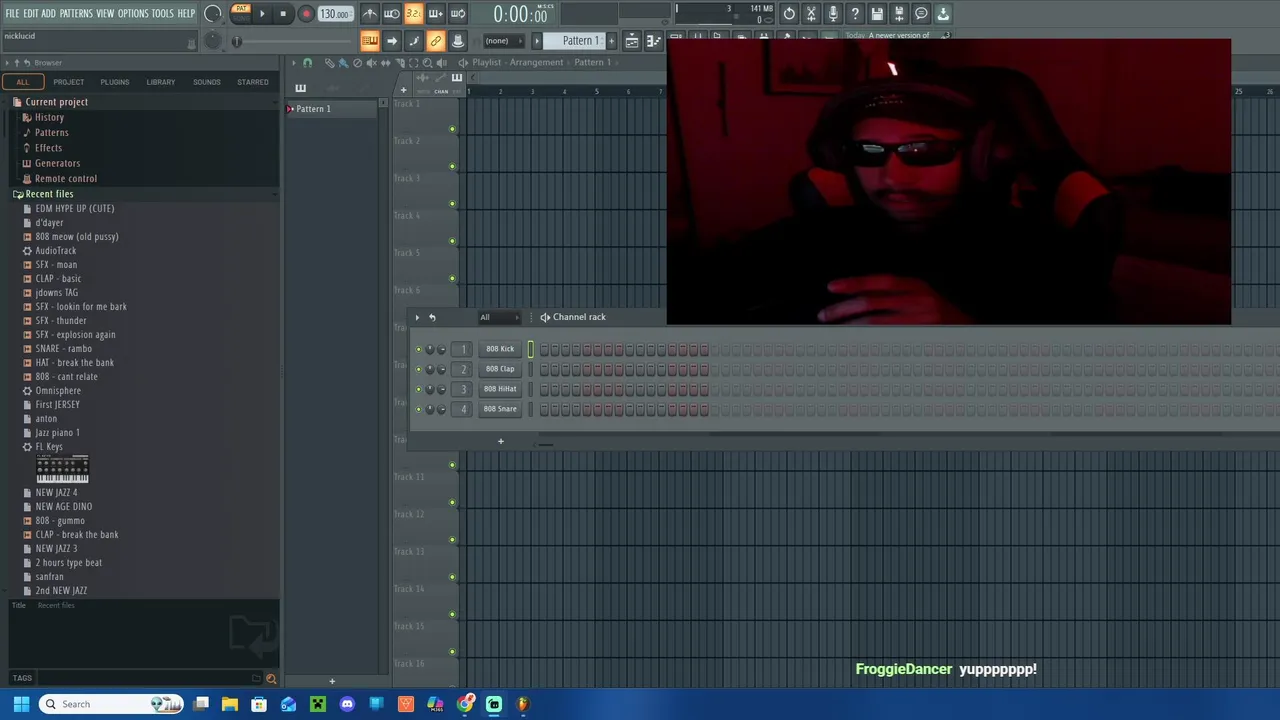
Task: Open the 808 HiHat channel button
Action: (x=500, y=389)
